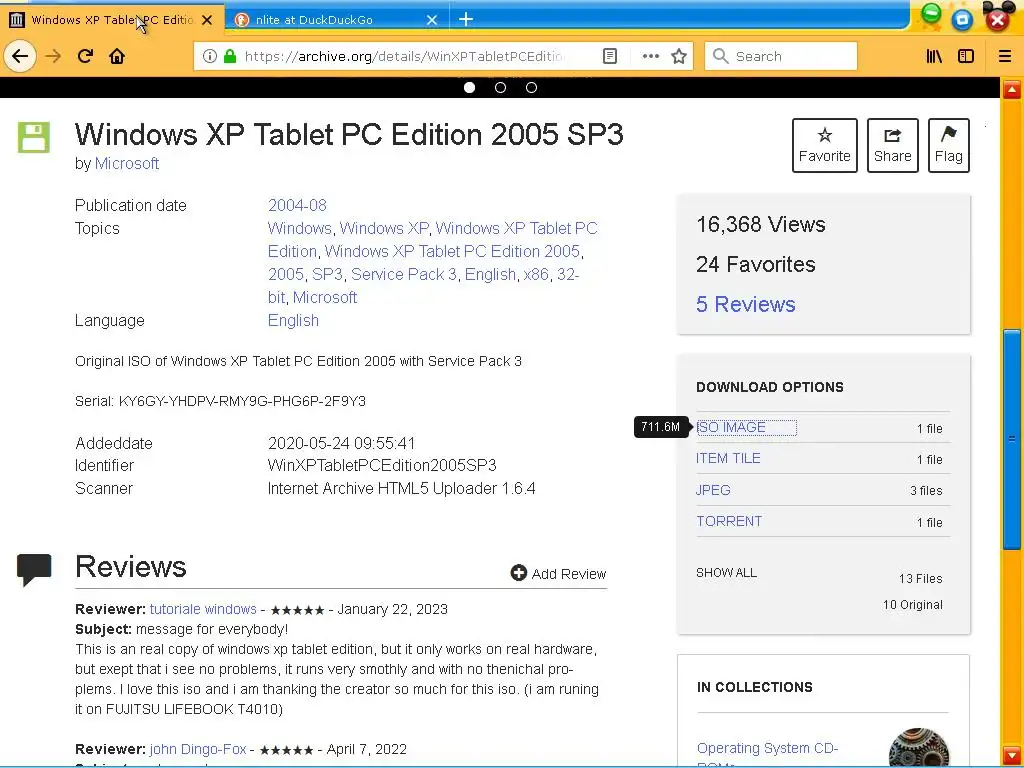
Task: Click the Share button
Action: point(893,146)
